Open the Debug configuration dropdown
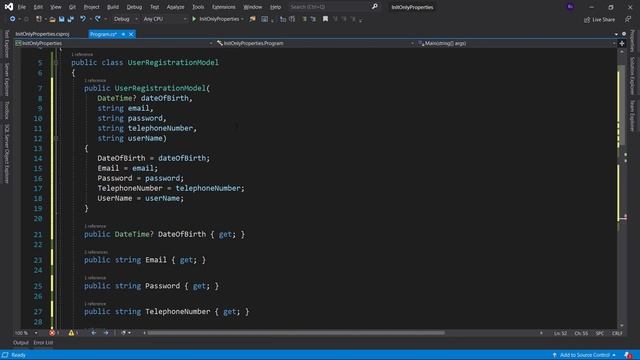This screenshot has height=360, width=640. point(125,19)
